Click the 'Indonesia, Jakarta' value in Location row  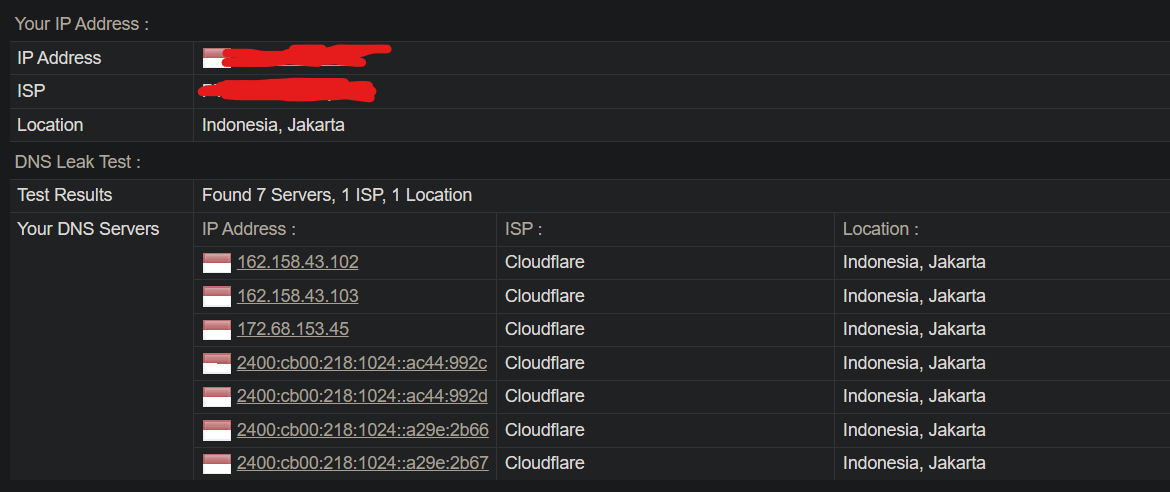pyautogui.click(x=273, y=125)
